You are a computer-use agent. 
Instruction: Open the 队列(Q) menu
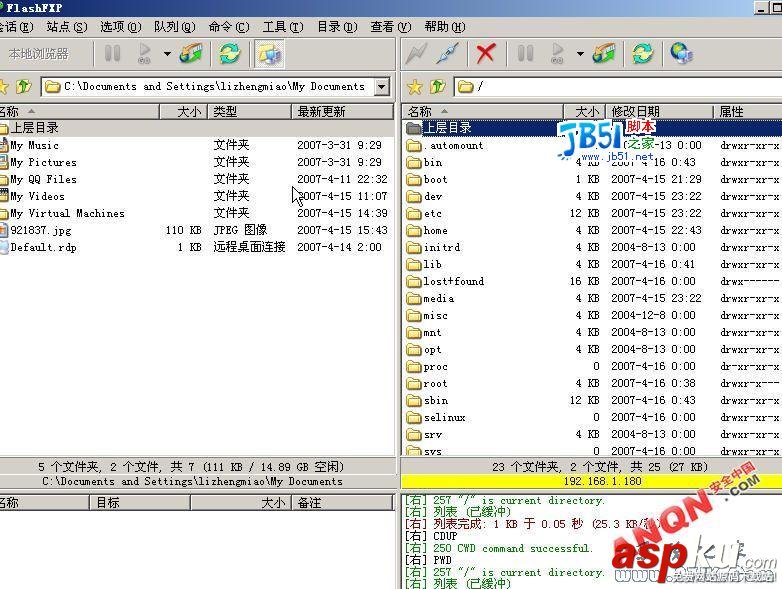tap(174, 26)
